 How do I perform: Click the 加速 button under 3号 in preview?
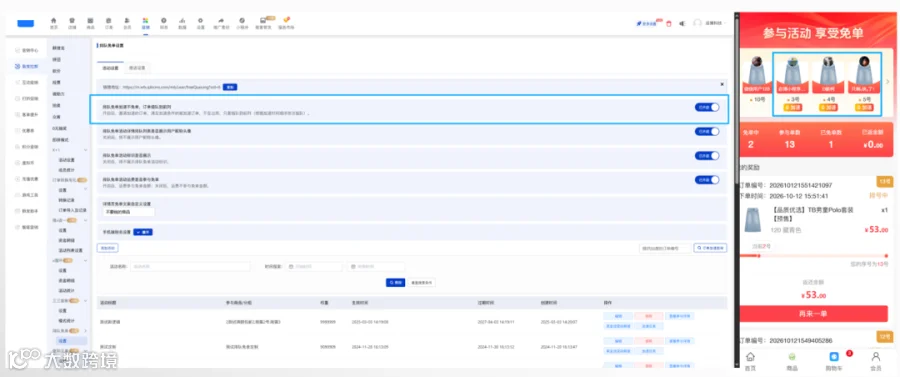(x=792, y=107)
